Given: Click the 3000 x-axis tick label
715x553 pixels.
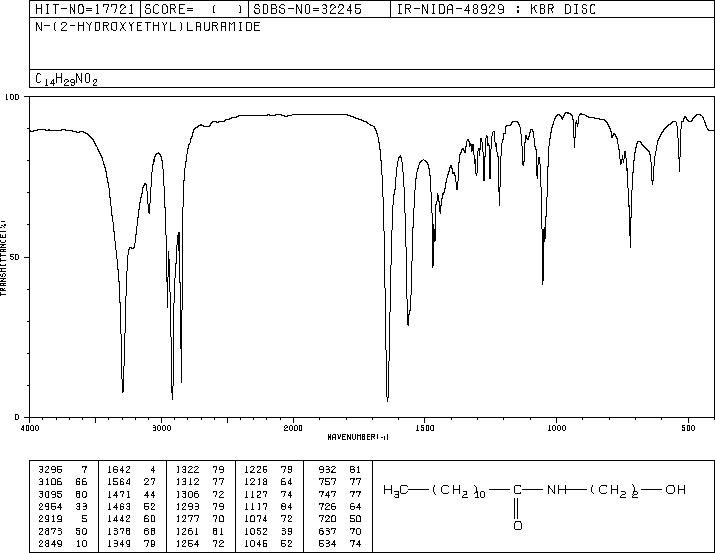Looking at the screenshot, I should 161,428.
